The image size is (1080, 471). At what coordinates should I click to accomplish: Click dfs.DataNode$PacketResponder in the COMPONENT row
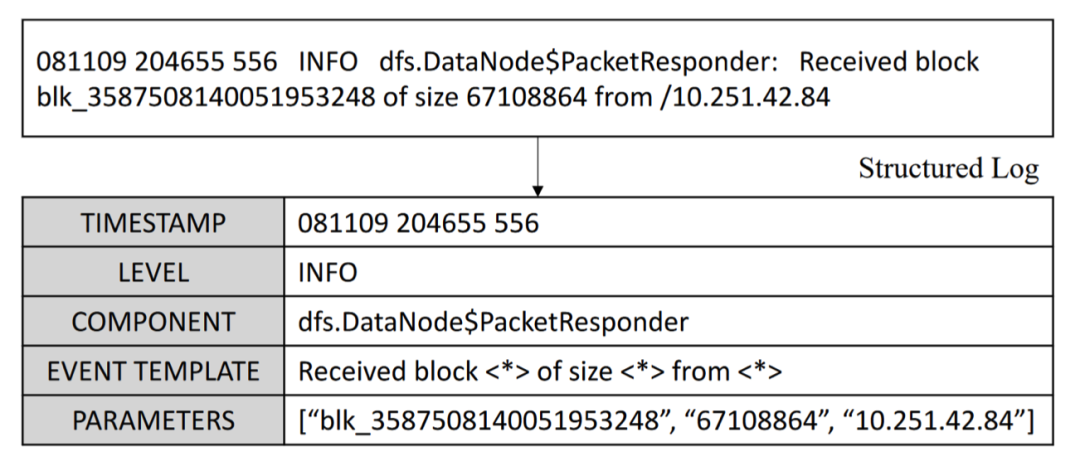coord(493,322)
